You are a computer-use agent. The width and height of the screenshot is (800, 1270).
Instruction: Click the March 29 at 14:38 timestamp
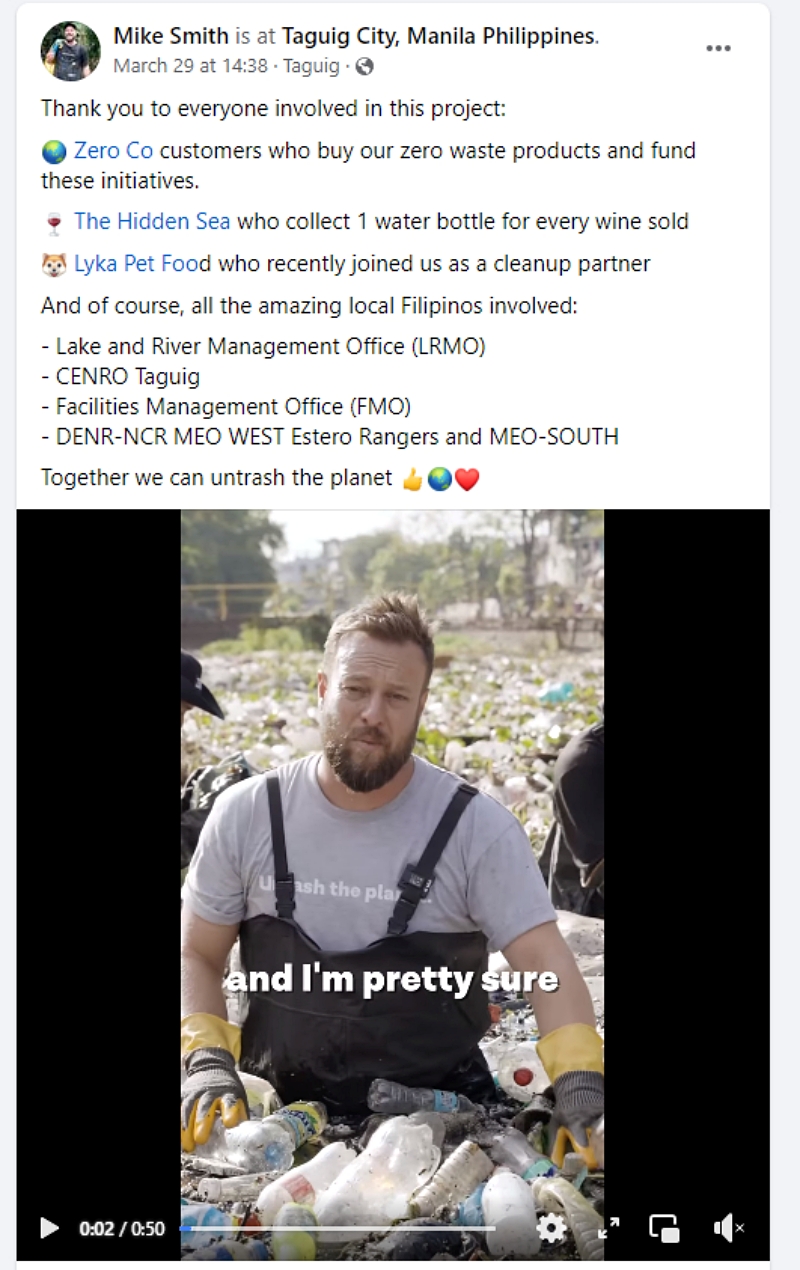[190, 67]
